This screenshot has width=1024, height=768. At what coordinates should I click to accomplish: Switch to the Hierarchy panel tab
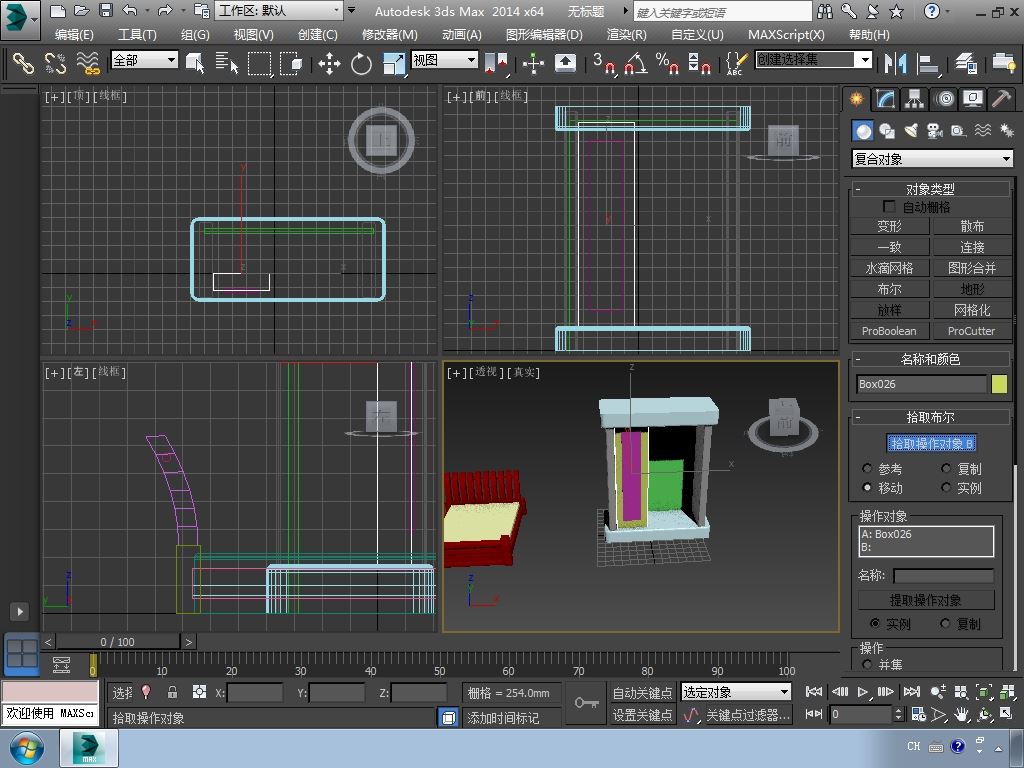914,99
